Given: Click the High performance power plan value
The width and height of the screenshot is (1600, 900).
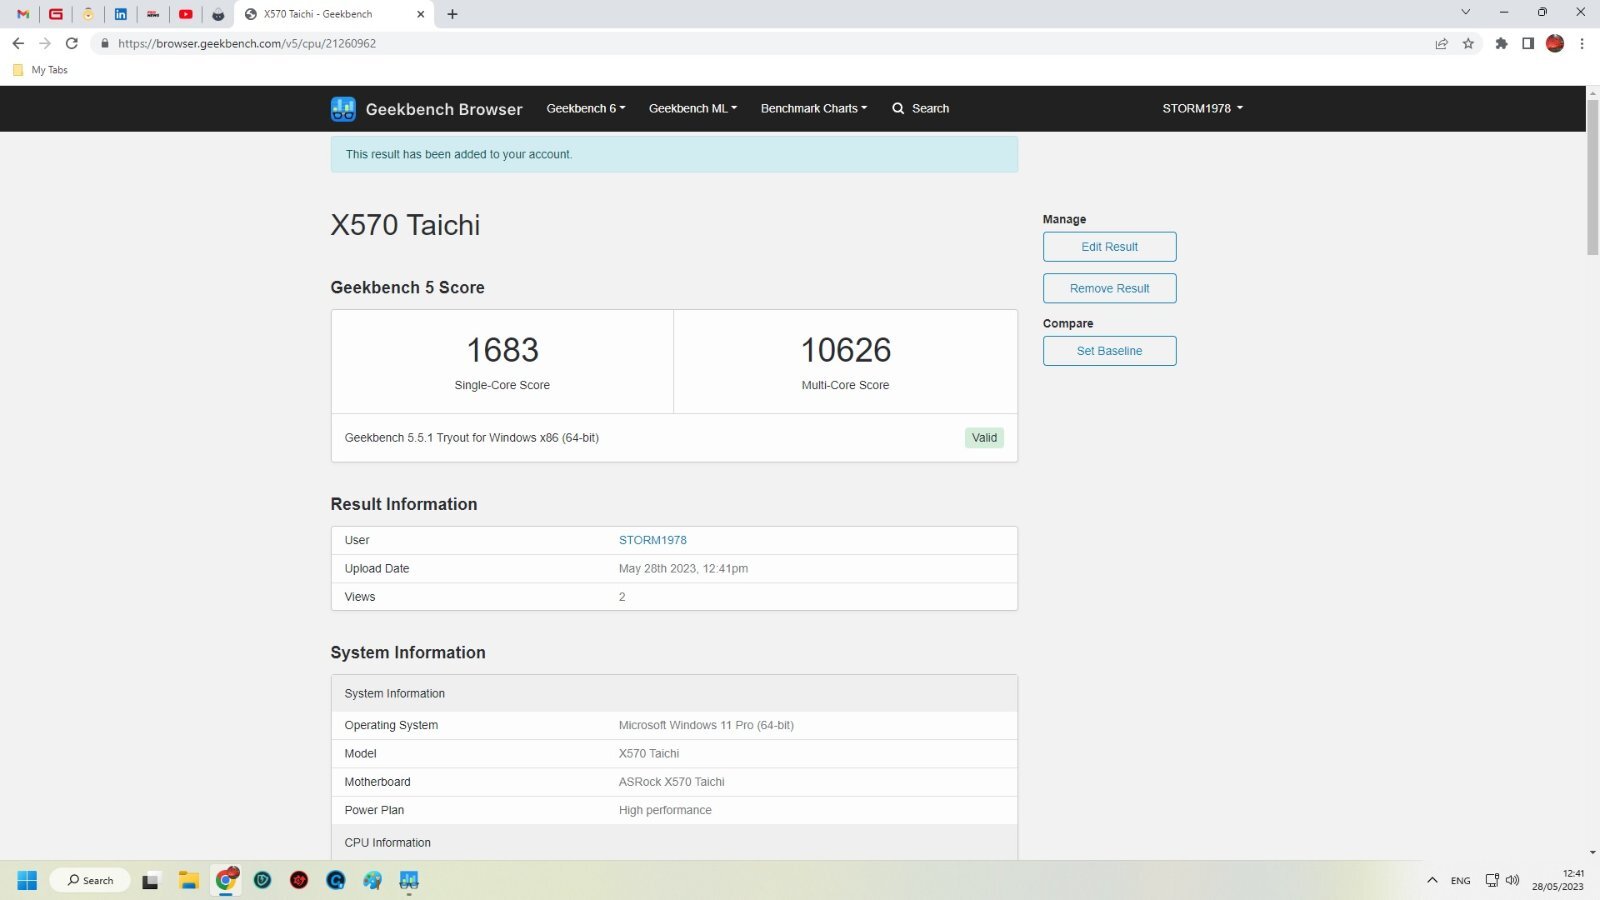Looking at the screenshot, I should pos(665,810).
